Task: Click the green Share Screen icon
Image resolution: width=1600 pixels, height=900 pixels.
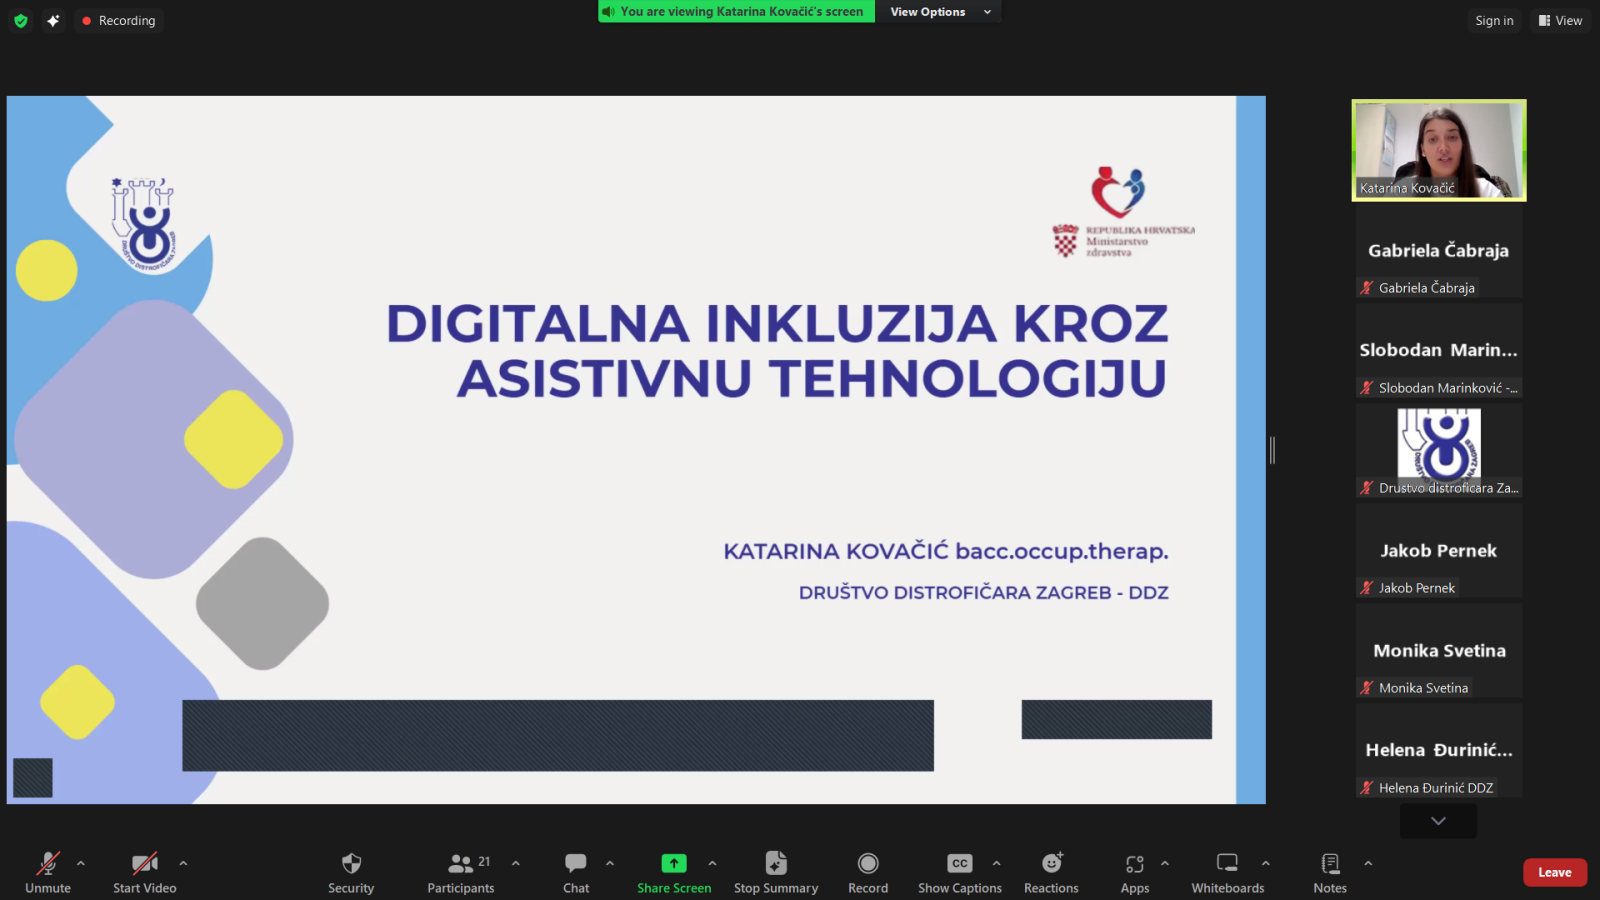Action: click(x=674, y=863)
